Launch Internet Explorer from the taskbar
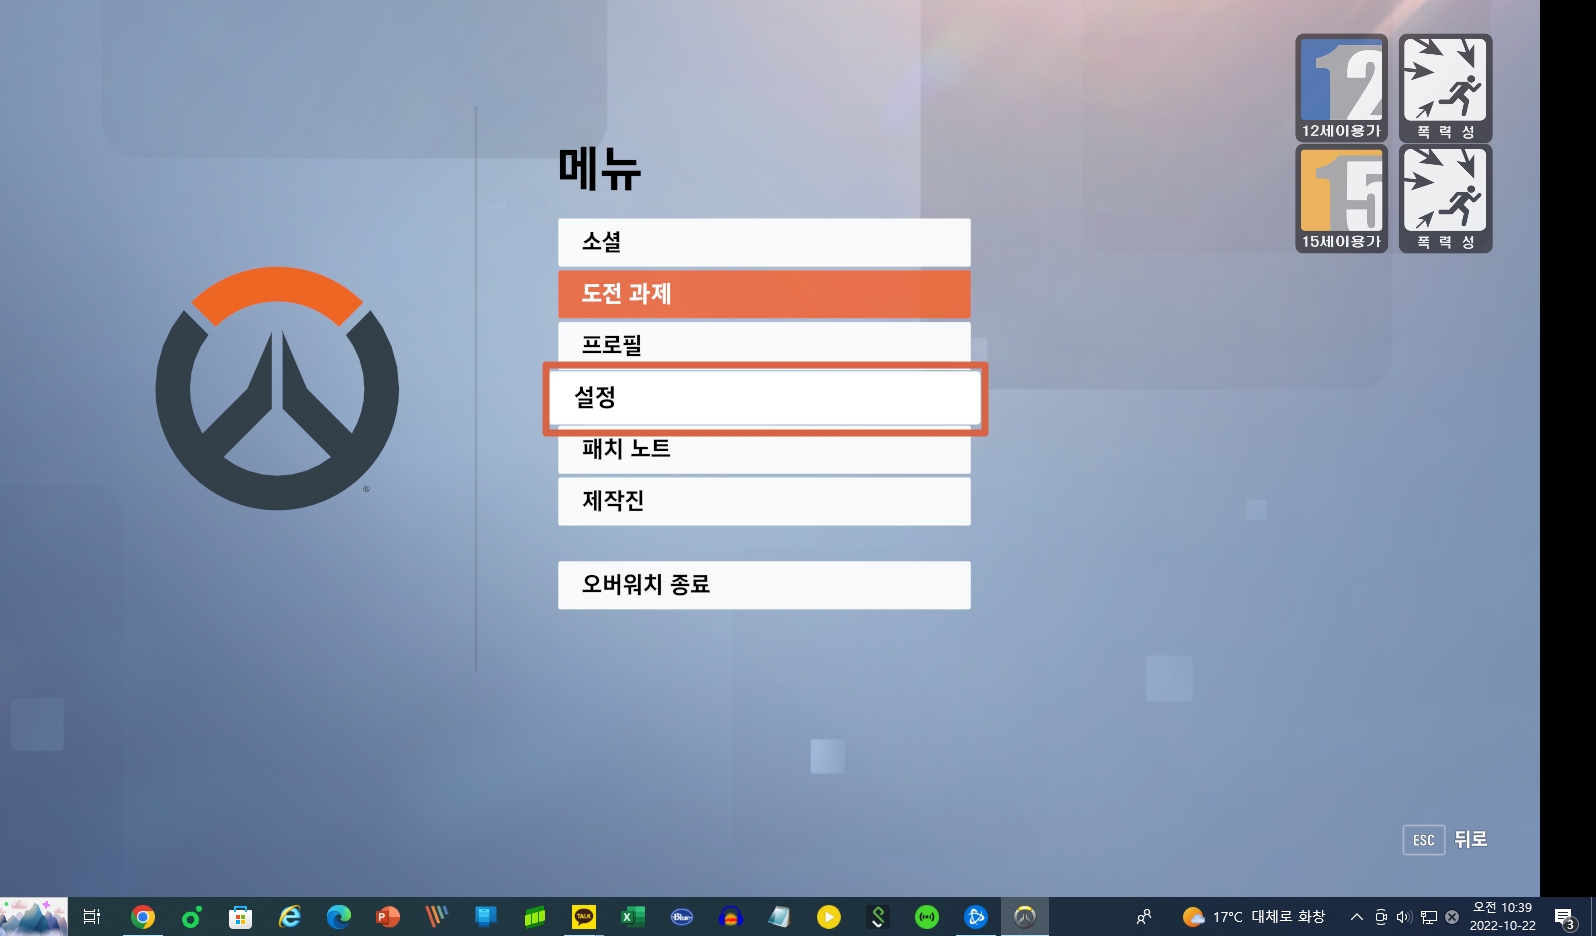Viewport: 1596px width, 936px height. 290,917
